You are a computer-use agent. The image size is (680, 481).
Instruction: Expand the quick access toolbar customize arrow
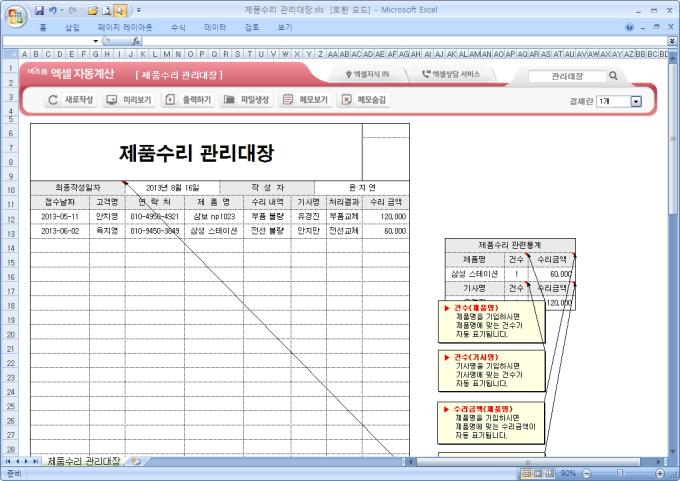(x=139, y=10)
